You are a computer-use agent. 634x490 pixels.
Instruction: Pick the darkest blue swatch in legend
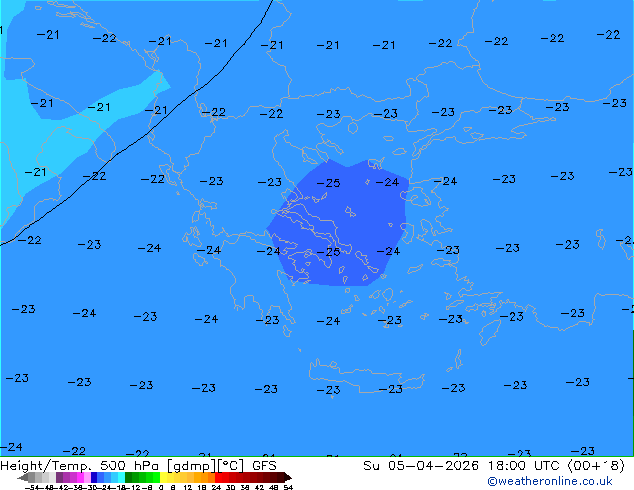click(94, 477)
